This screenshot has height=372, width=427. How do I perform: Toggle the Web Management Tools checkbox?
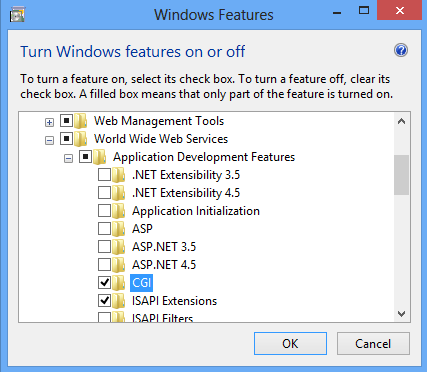pos(66,120)
